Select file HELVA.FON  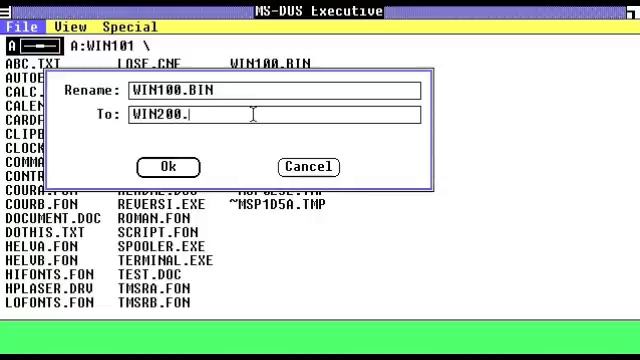click(x=42, y=247)
